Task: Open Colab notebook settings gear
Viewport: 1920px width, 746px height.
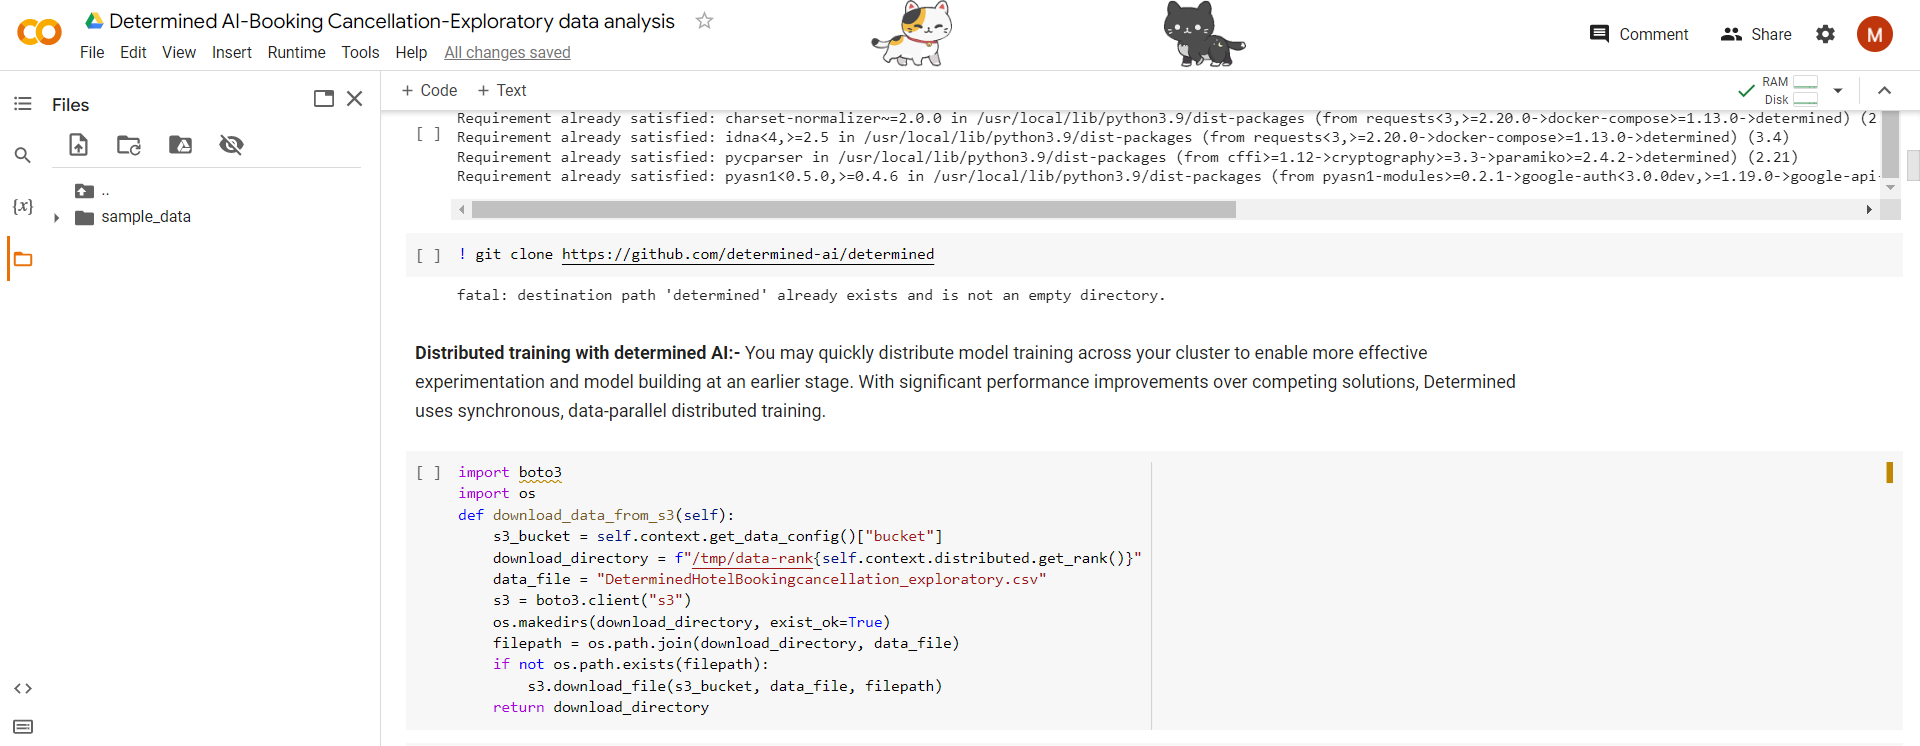Action: (x=1825, y=33)
